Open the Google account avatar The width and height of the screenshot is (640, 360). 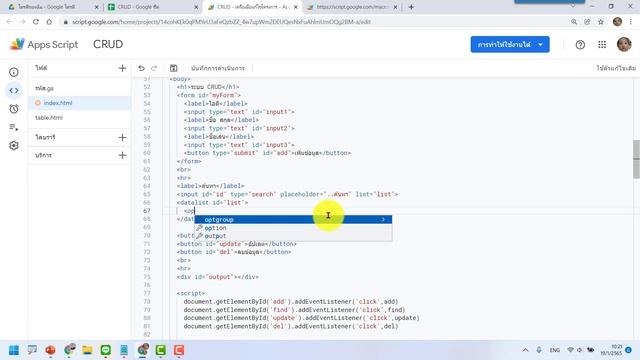click(624, 44)
